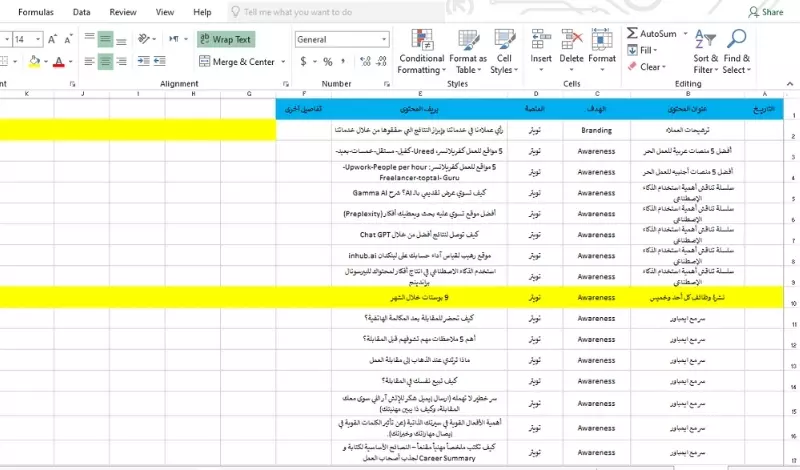
Task: Click the Increase Font Size icon
Action: 53,39
